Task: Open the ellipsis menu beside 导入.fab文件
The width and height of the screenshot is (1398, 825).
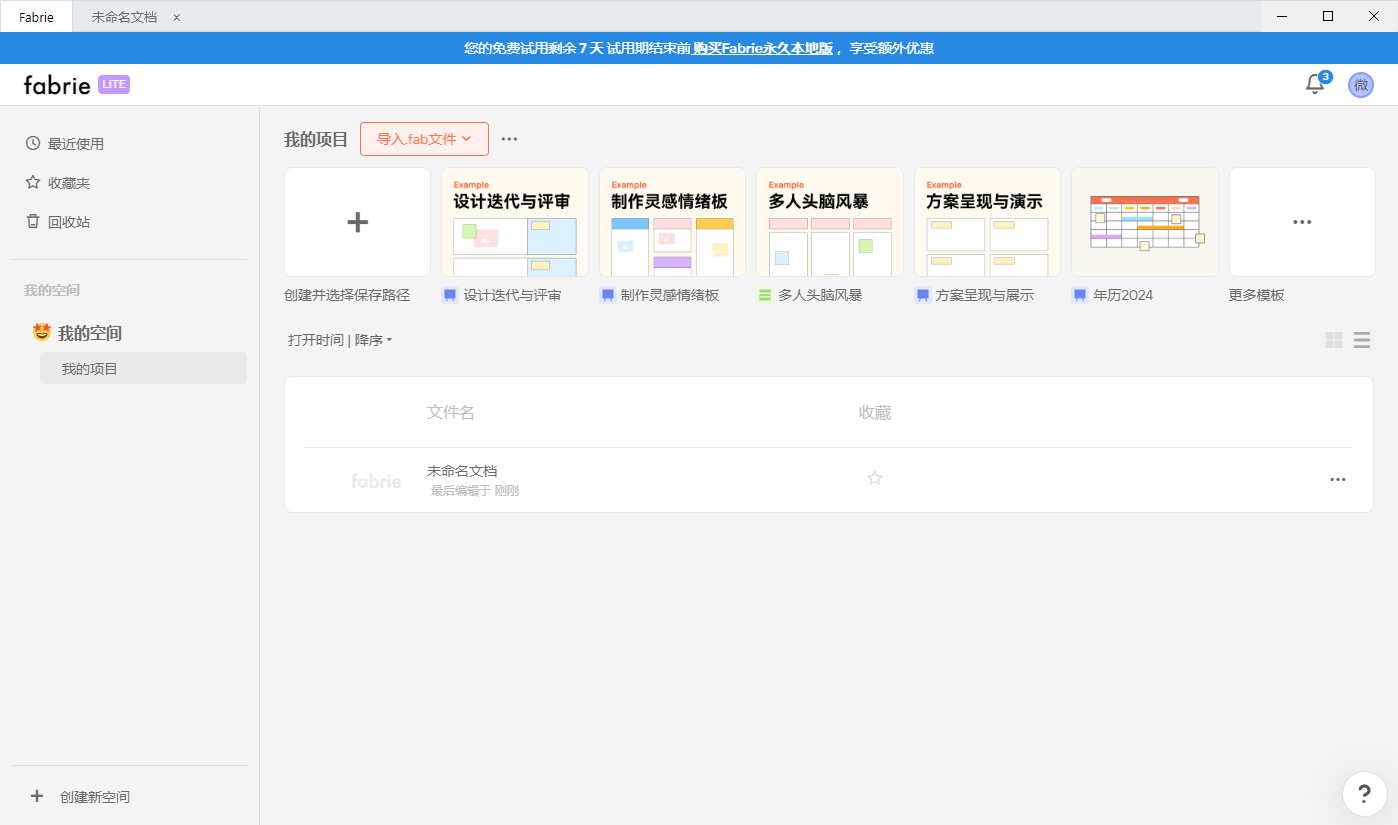Action: point(510,139)
